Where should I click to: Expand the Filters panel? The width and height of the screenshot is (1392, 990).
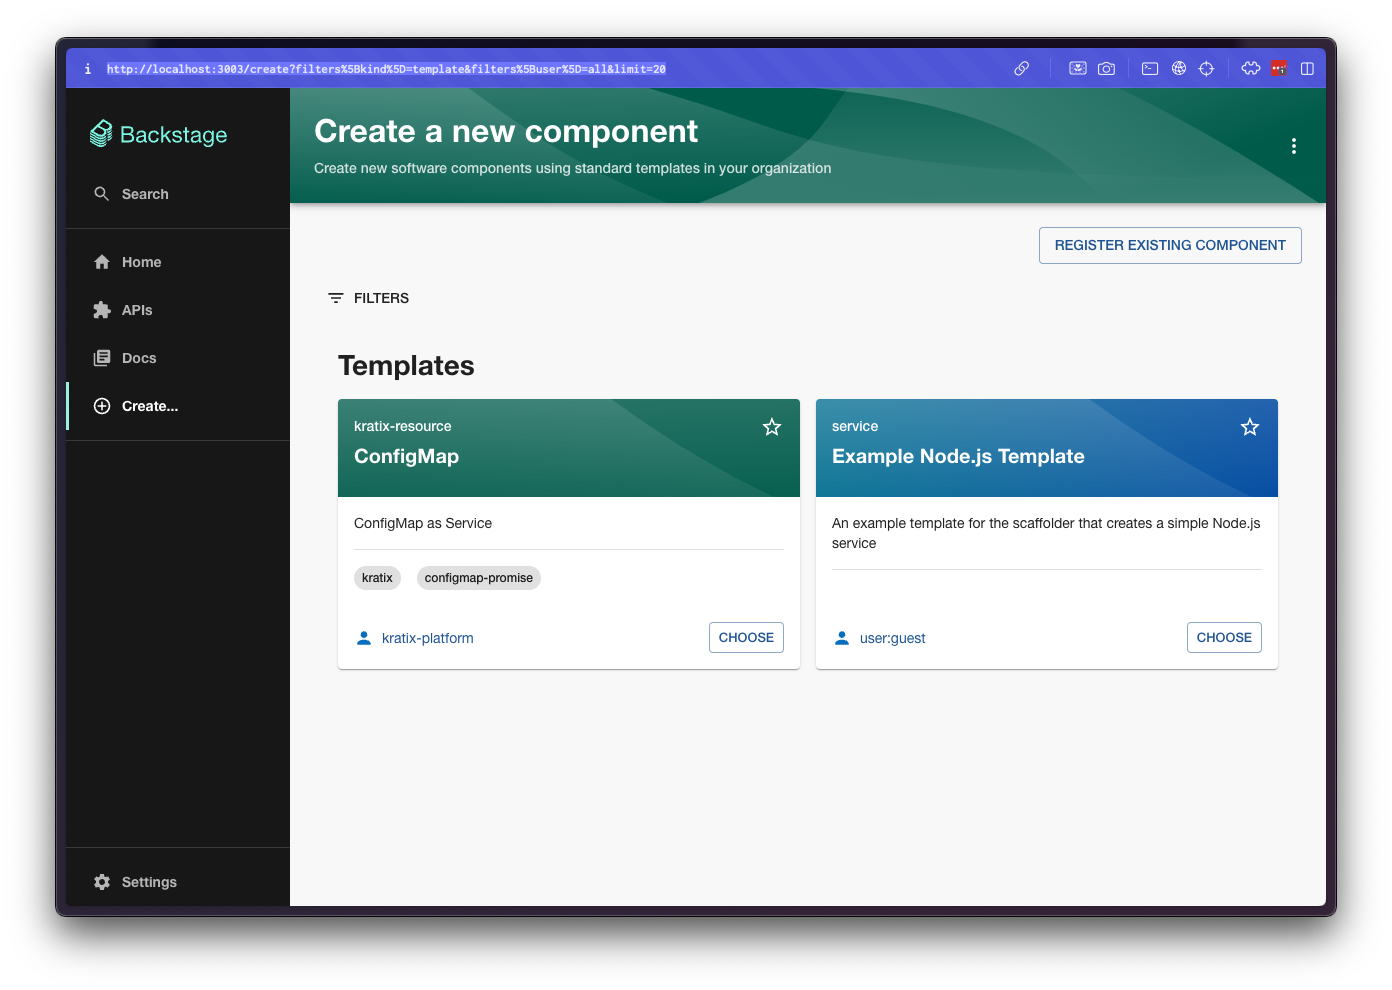point(369,298)
